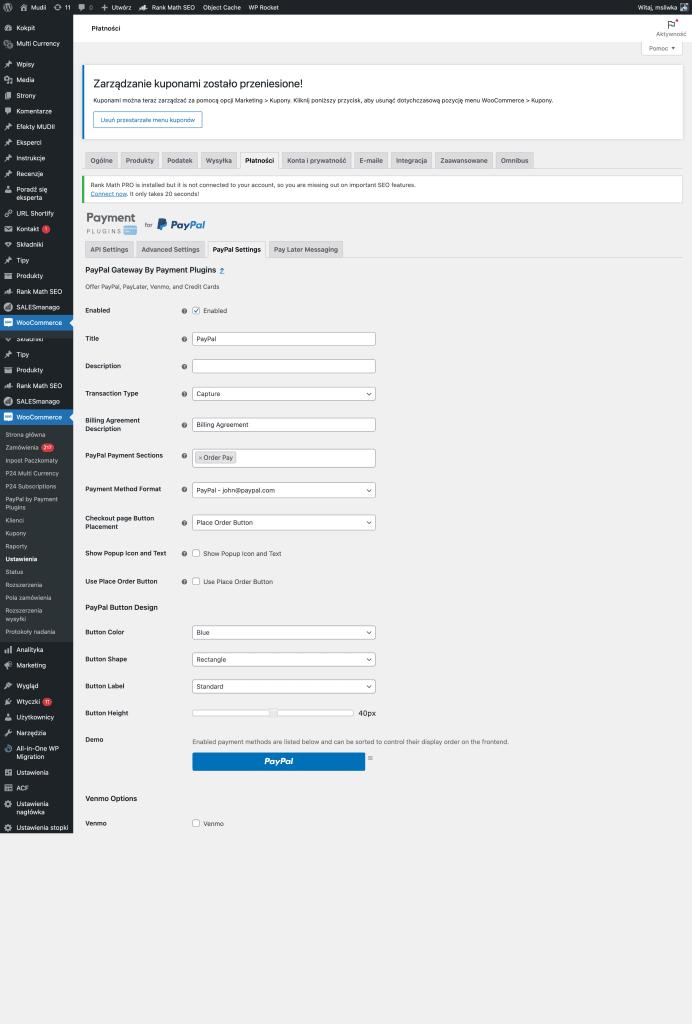Click help icon beside Title field
This screenshot has height=1024, width=692.
pos(184,339)
